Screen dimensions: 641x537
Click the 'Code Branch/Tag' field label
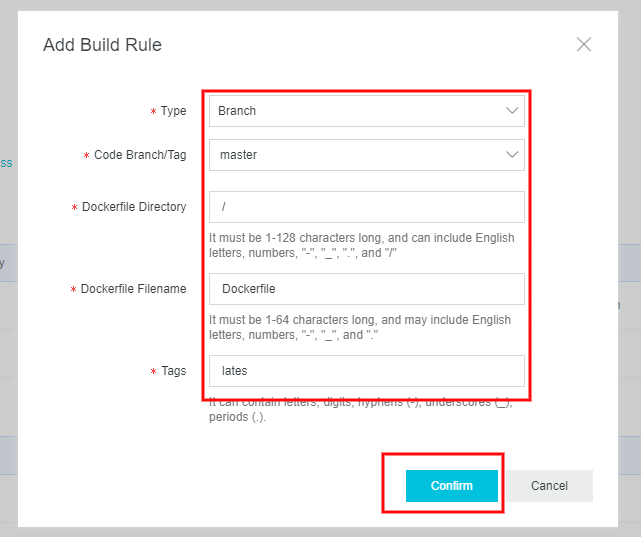(x=140, y=155)
